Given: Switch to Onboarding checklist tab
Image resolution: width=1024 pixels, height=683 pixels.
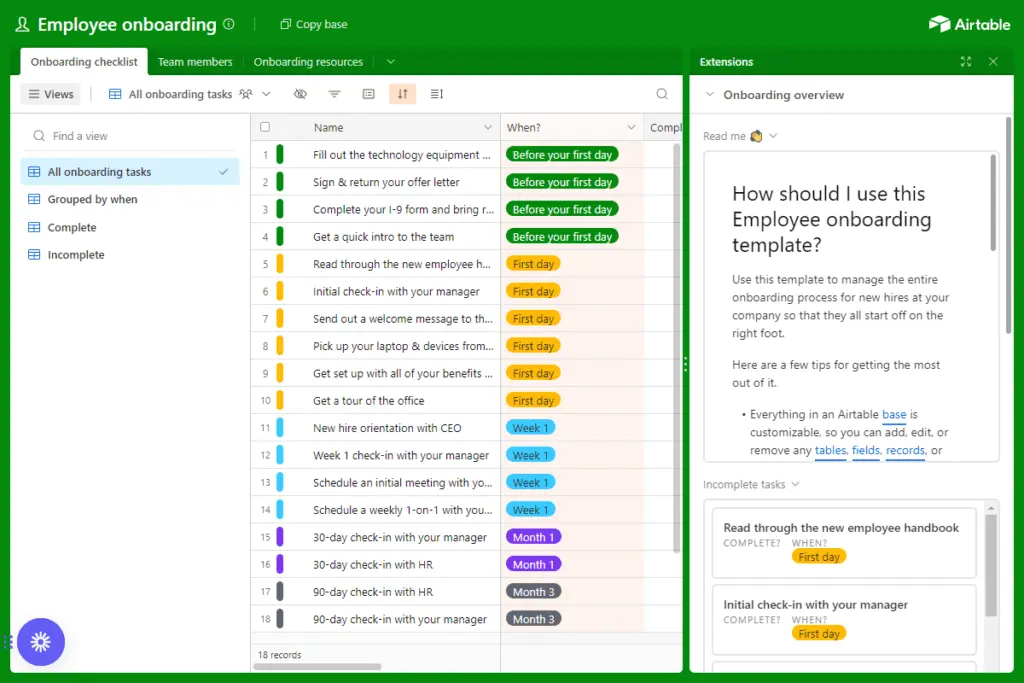Looking at the screenshot, I should point(84,61).
